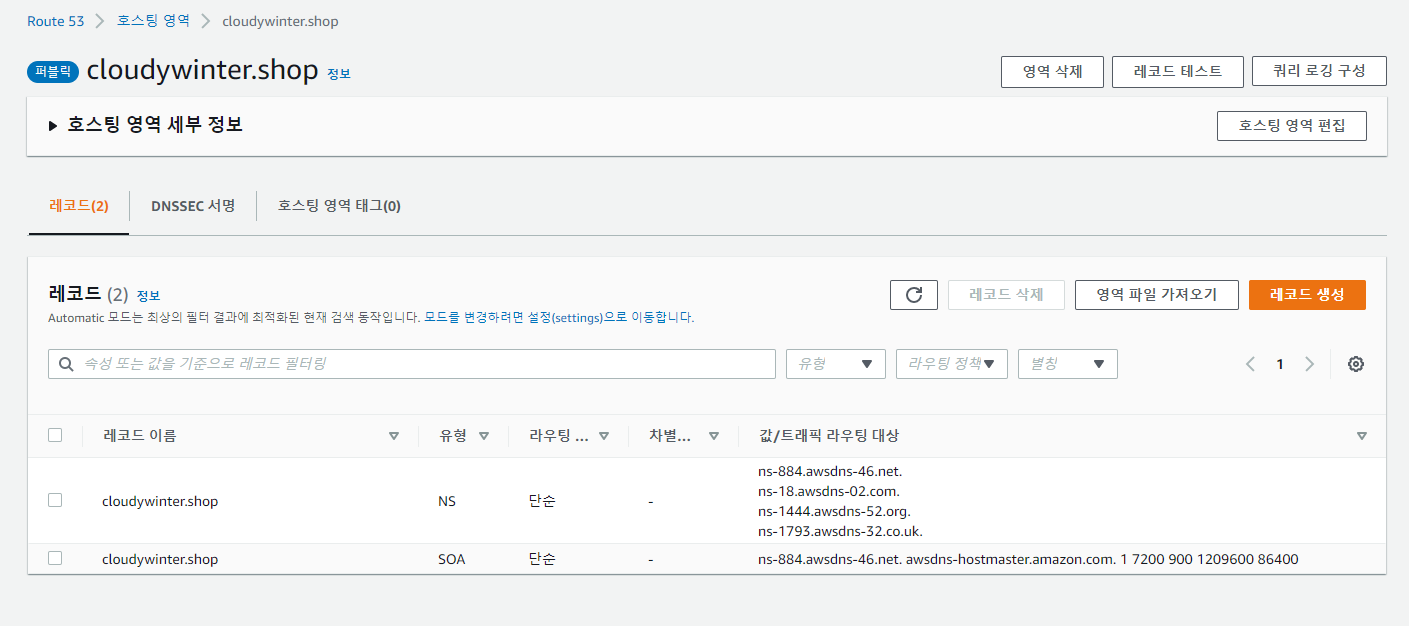Select all records checkbox in header
Screen dimensions: 1409x626
(x=55, y=435)
